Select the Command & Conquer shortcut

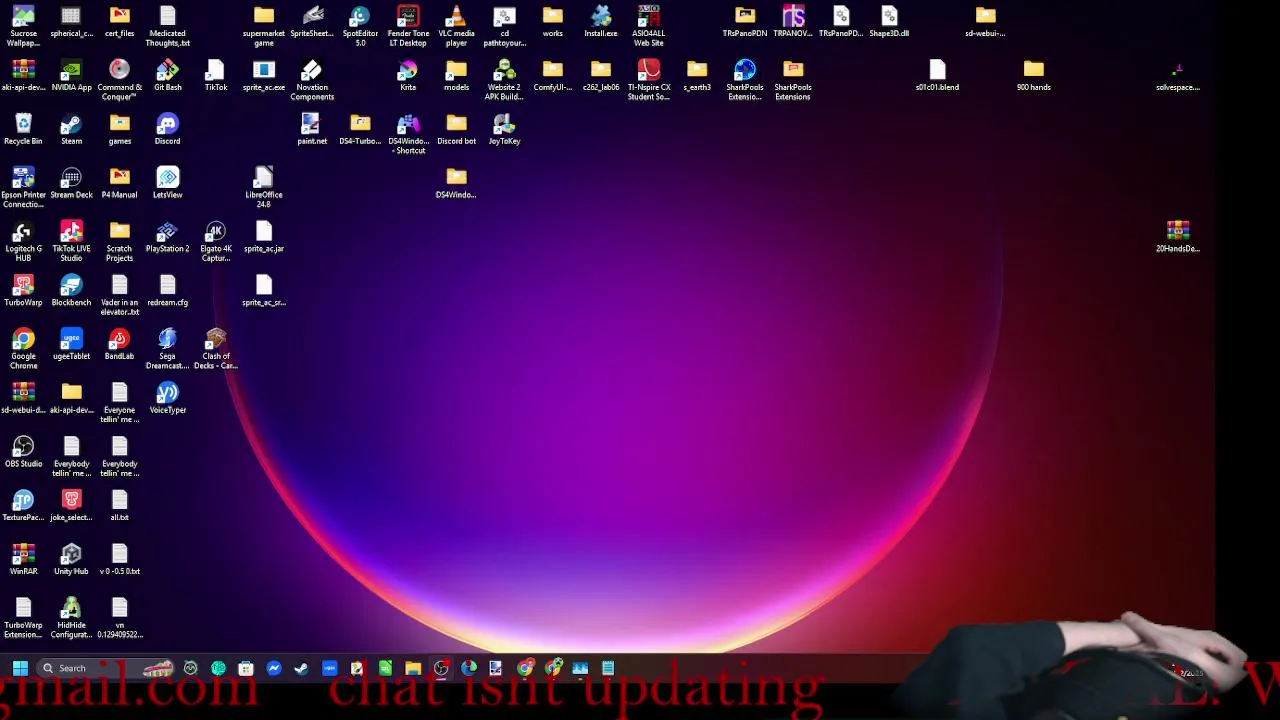119,80
